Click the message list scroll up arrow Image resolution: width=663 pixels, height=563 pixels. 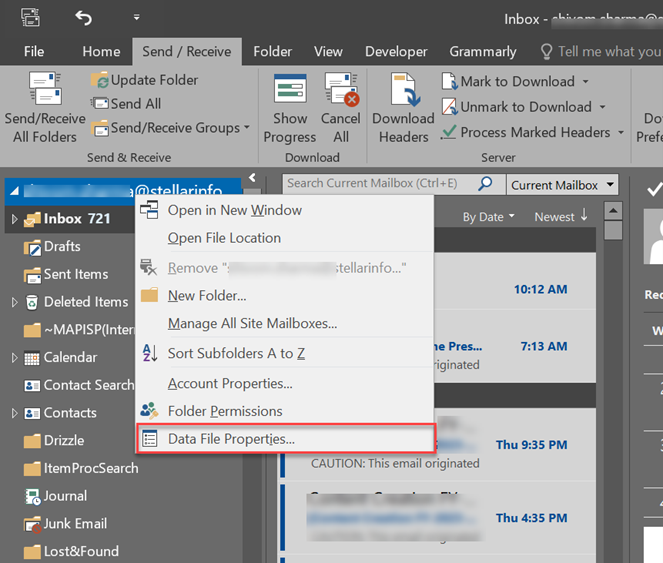pyautogui.click(x=613, y=211)
